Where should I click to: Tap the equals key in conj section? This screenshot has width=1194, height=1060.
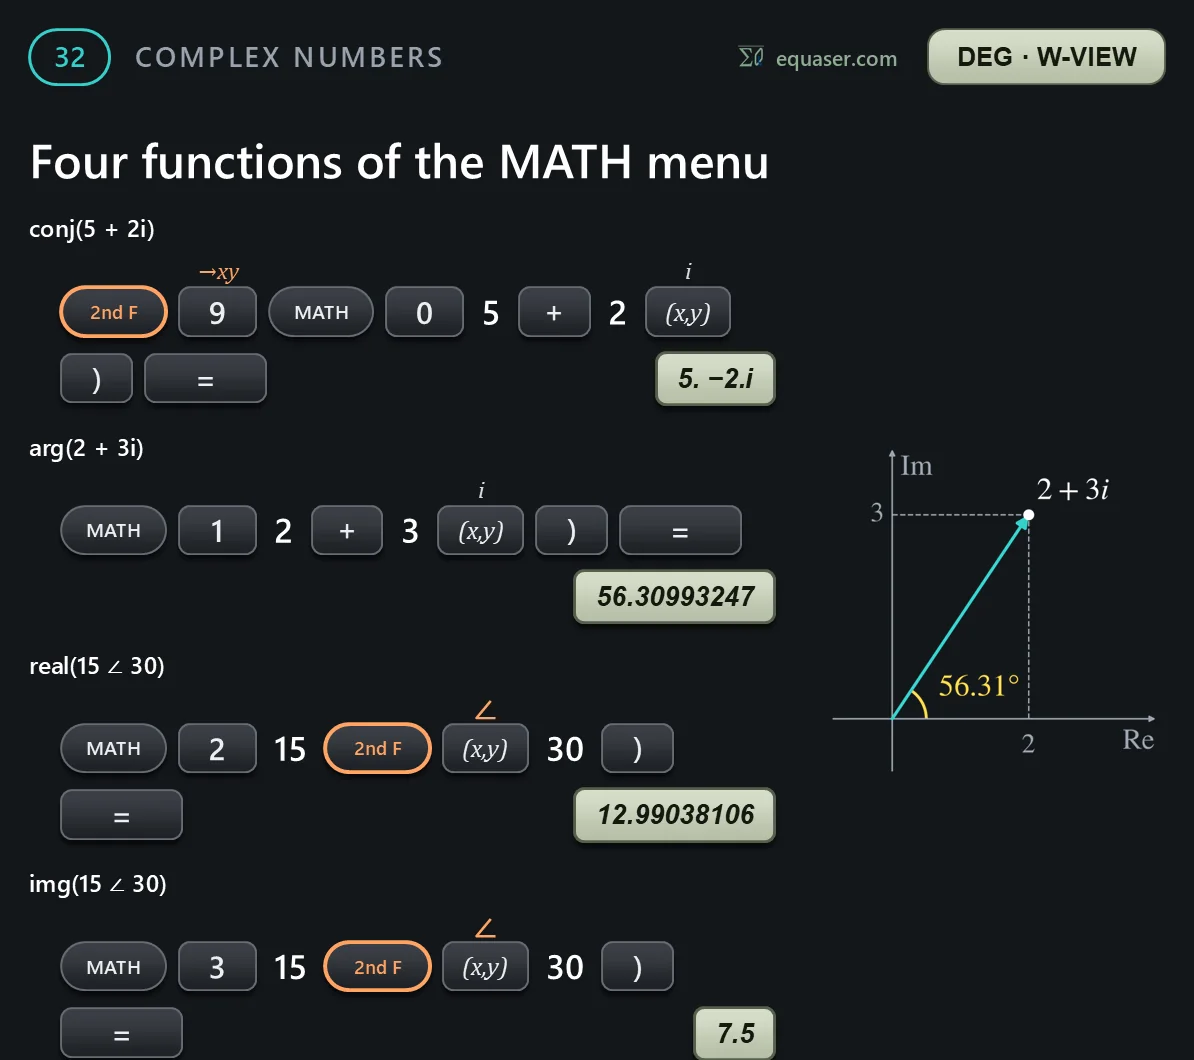point(206,378)
